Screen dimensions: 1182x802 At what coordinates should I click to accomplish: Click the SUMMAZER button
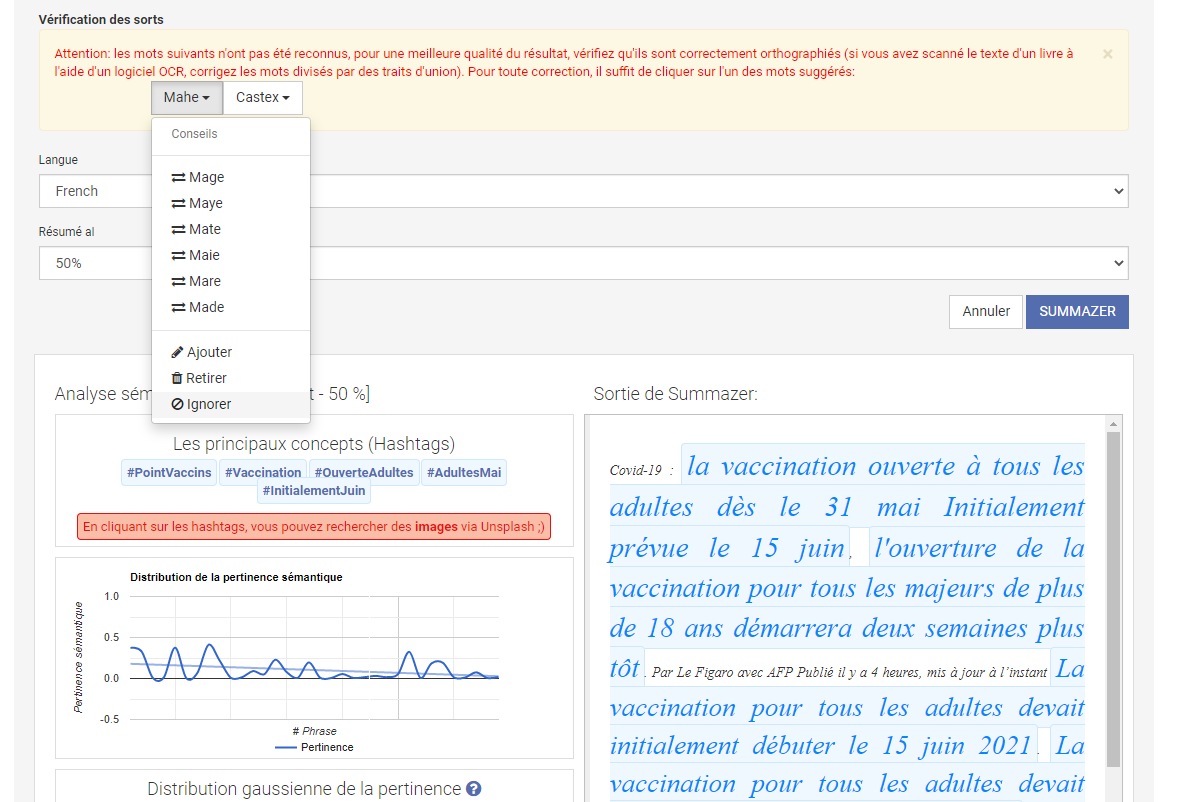[1076, 312]
